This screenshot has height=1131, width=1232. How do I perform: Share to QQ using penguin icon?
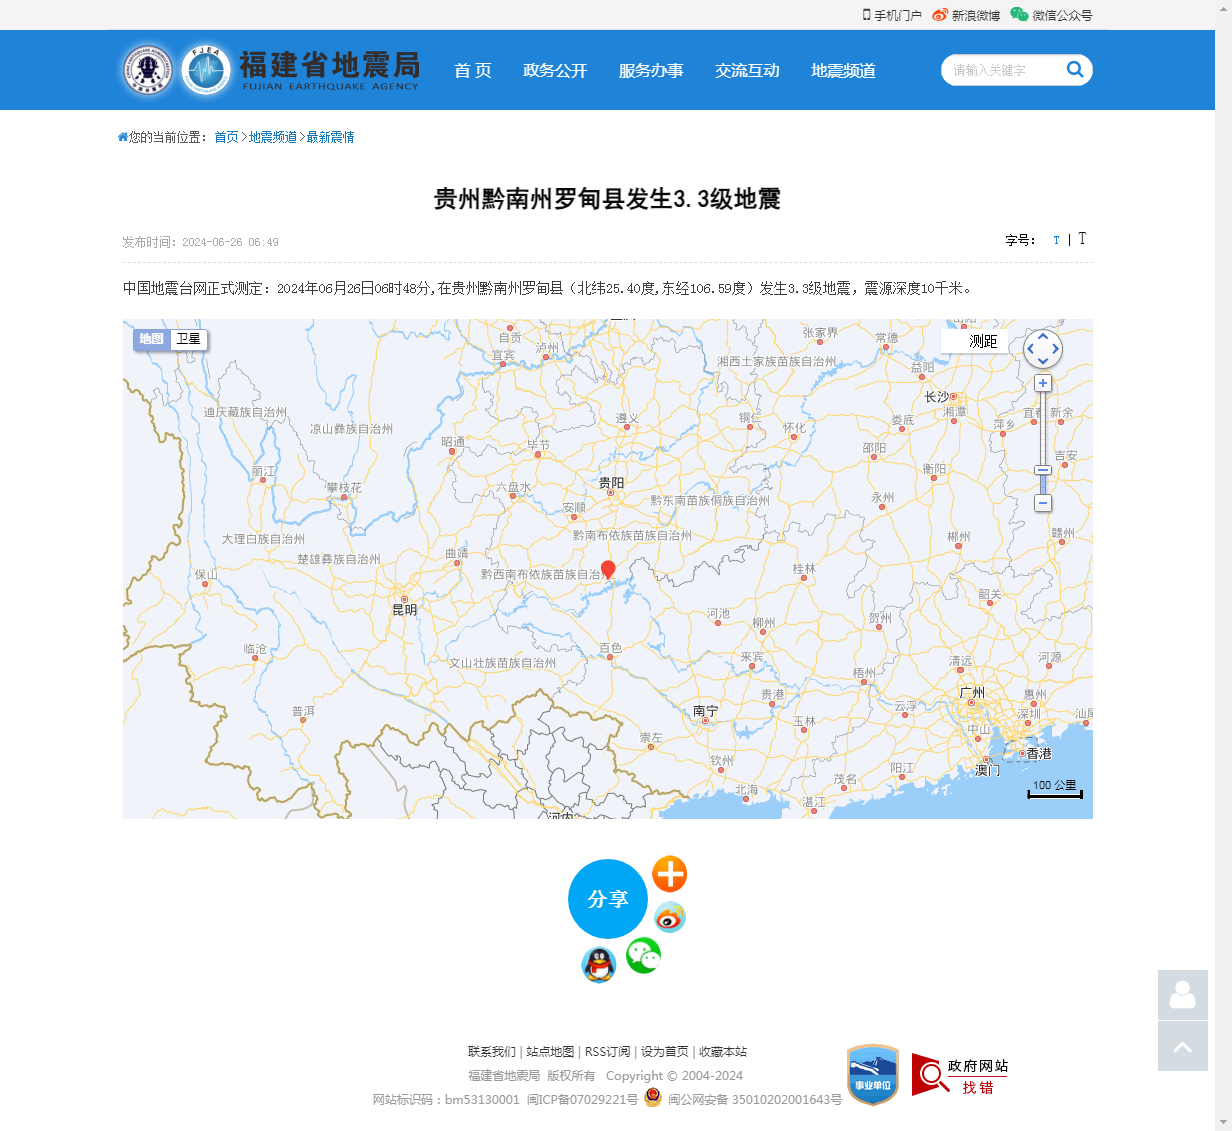pyautogui.click(x=598, y=965)
